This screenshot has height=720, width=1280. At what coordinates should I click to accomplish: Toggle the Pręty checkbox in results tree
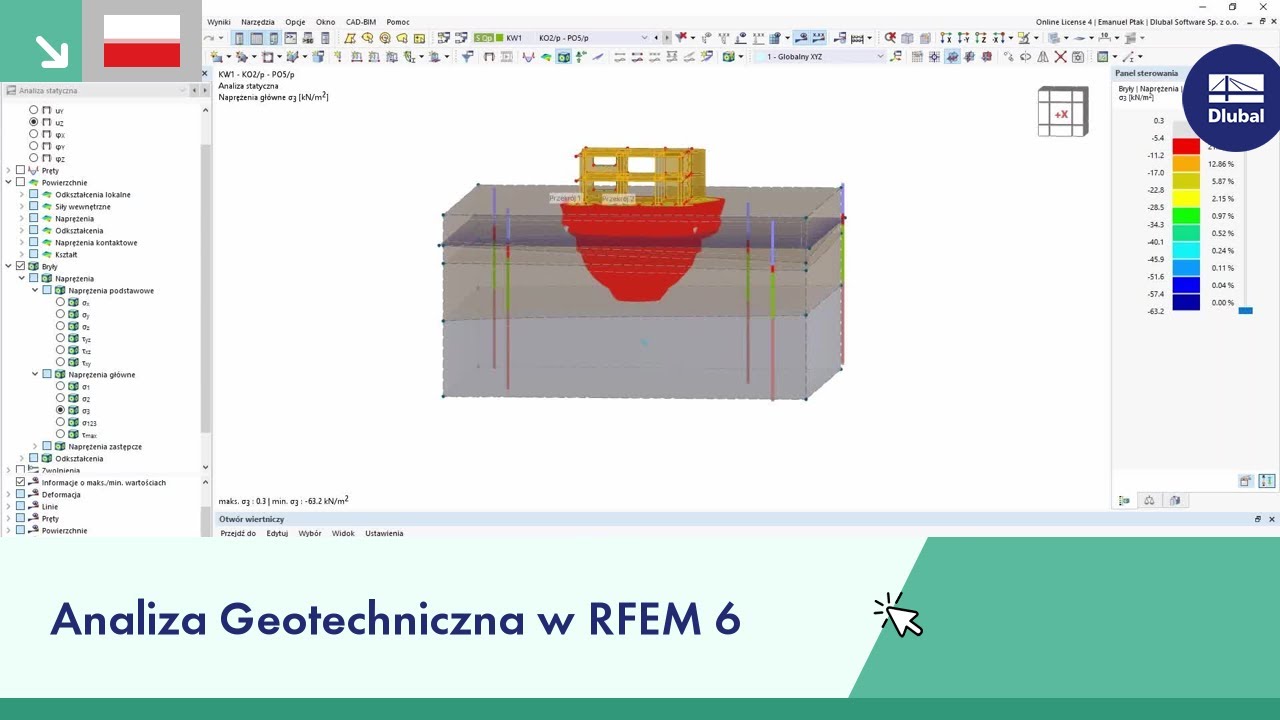pos(20,170)
